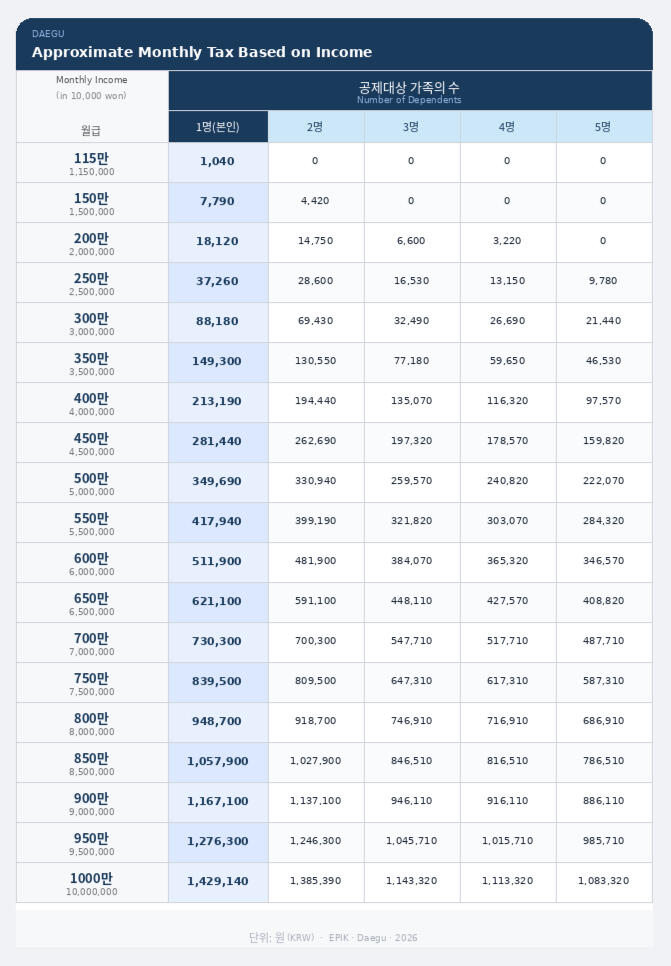Click the 617,310 tax value
The image size is (671, 966).
pos(507,682)
